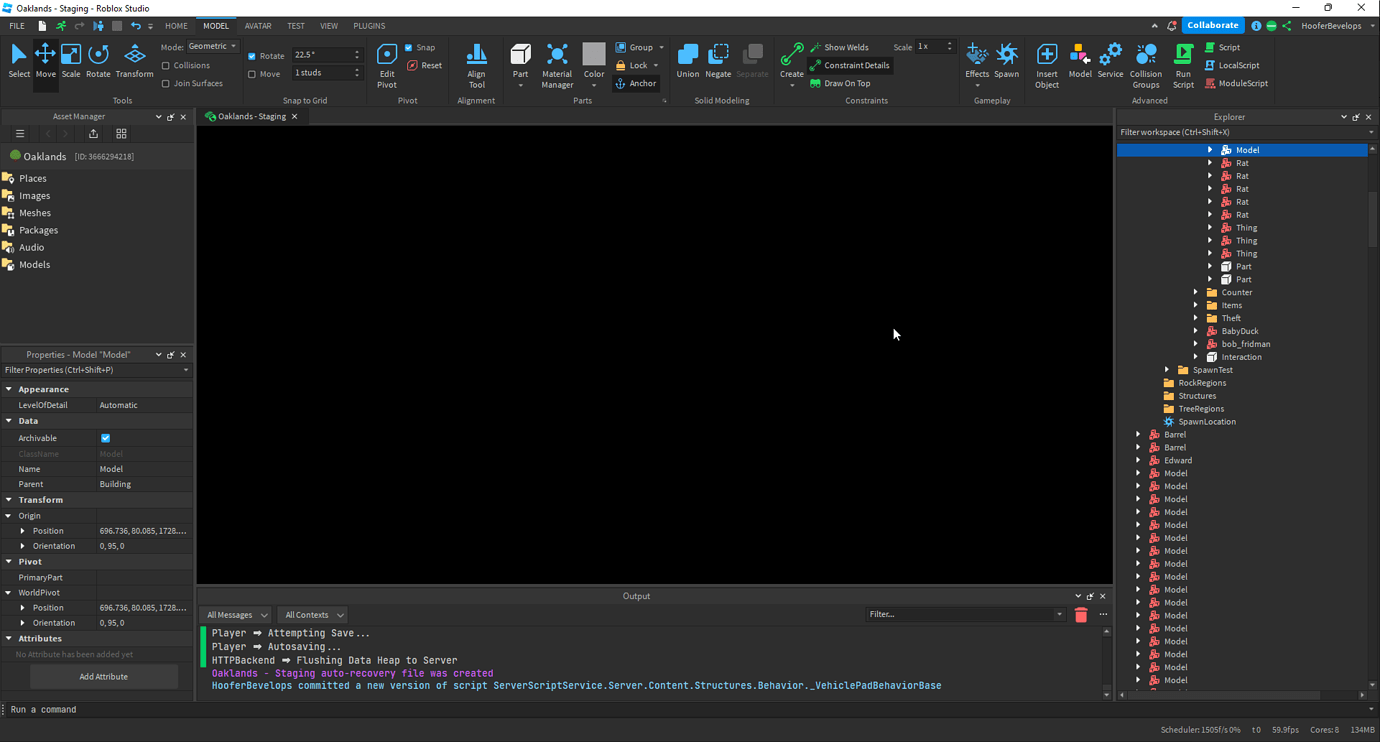
Task: Click the Add Attribute button
Action: click(x=104, y=677)
